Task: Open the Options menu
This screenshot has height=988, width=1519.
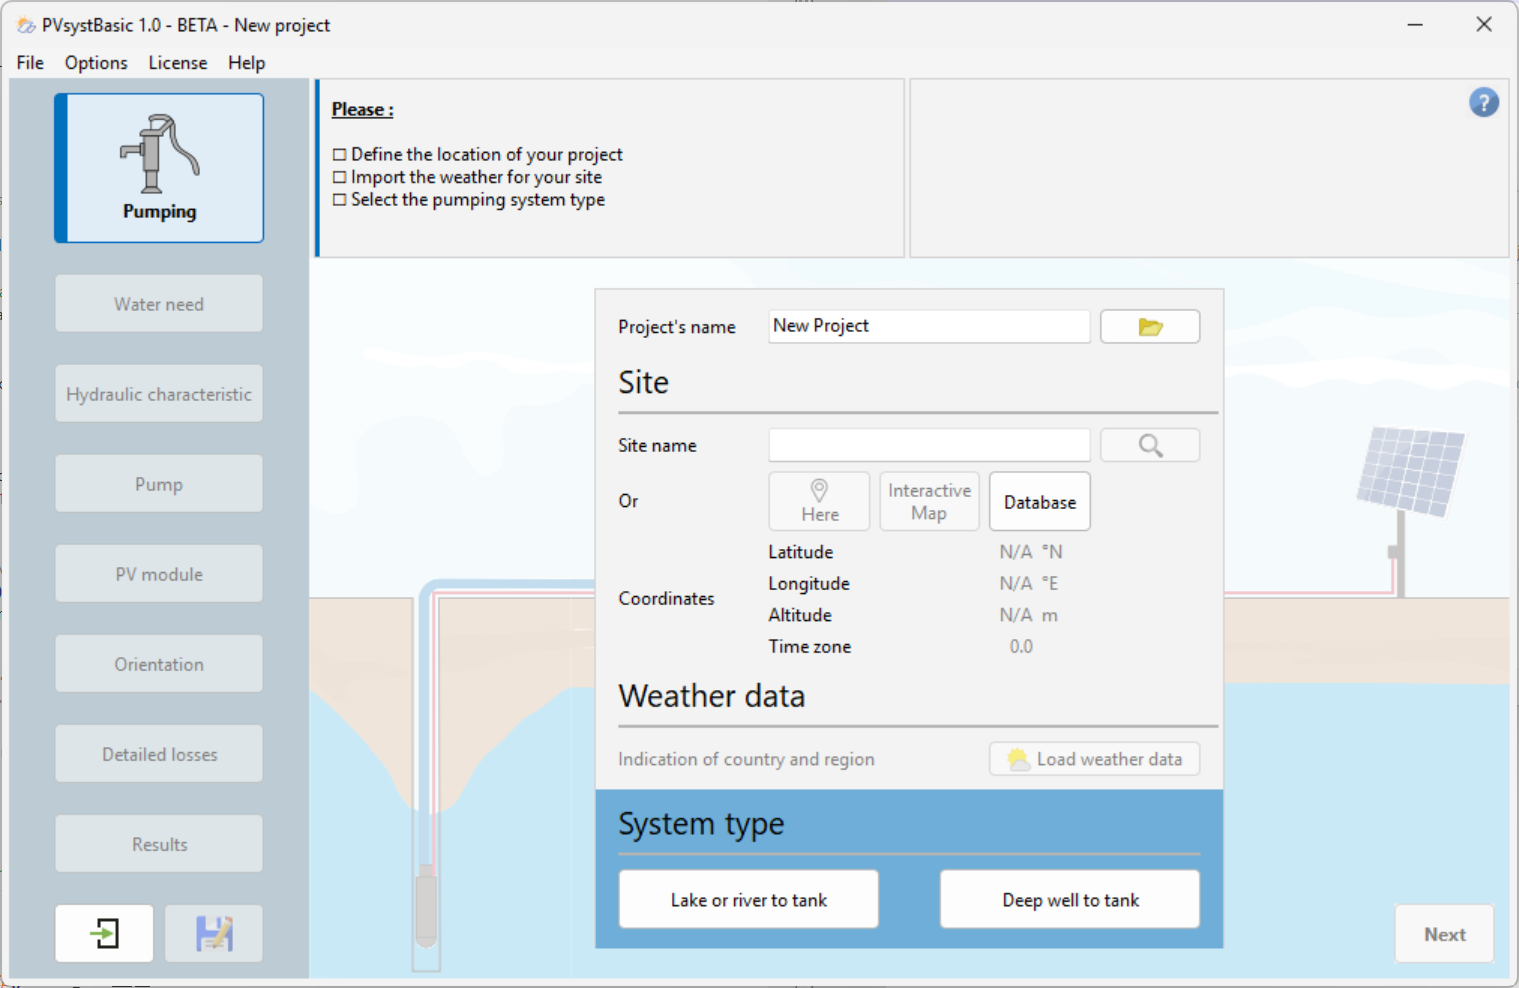Action: coord(96,62)
